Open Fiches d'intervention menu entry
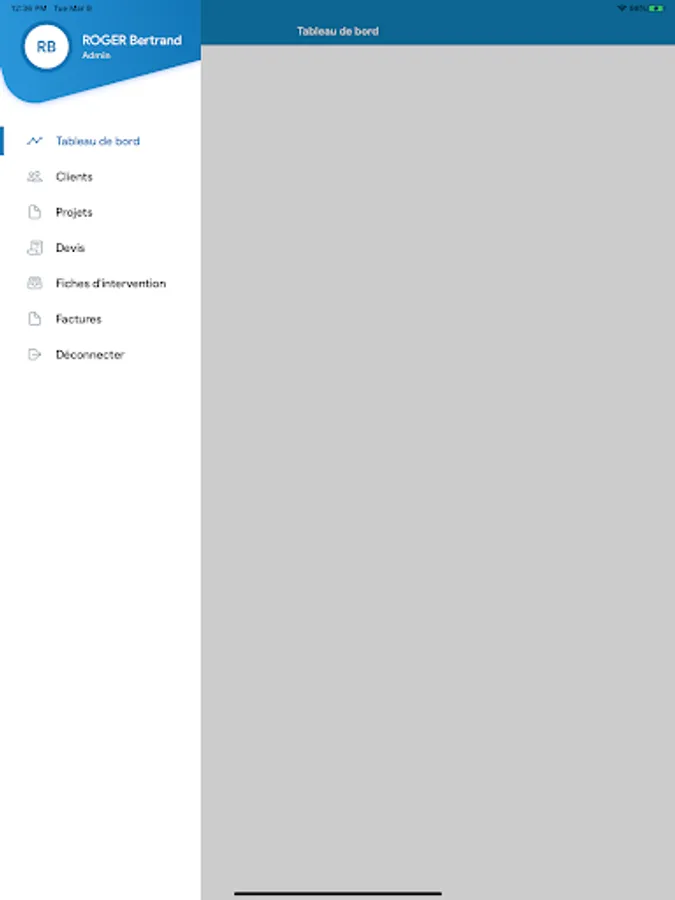Viewport: 675px width, 900px height. 100,283
